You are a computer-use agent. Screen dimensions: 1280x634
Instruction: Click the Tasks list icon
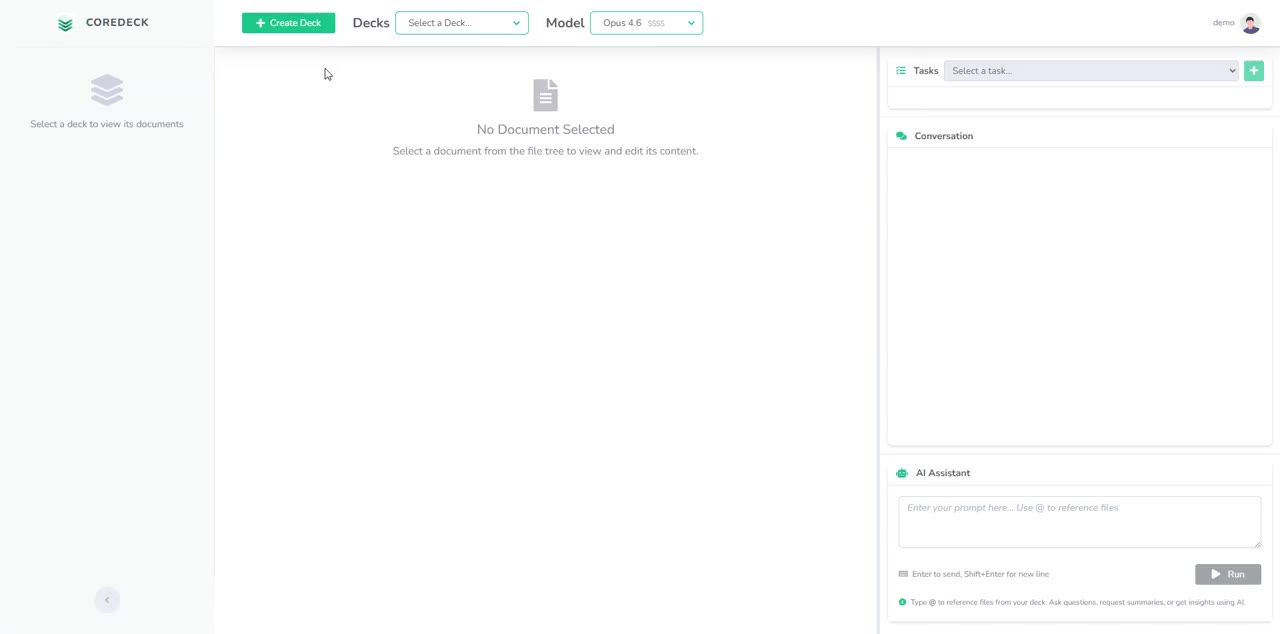(x=901, y=71)
